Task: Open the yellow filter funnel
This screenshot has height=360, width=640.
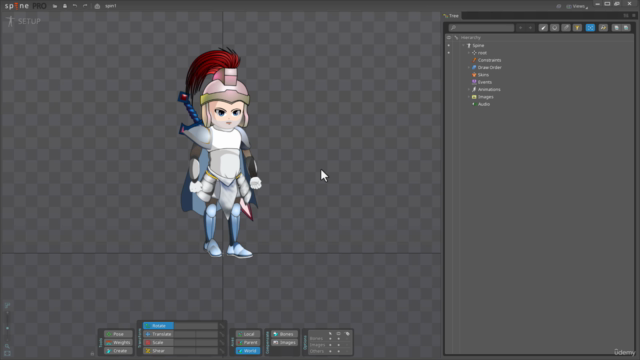Action: point(577,28)
